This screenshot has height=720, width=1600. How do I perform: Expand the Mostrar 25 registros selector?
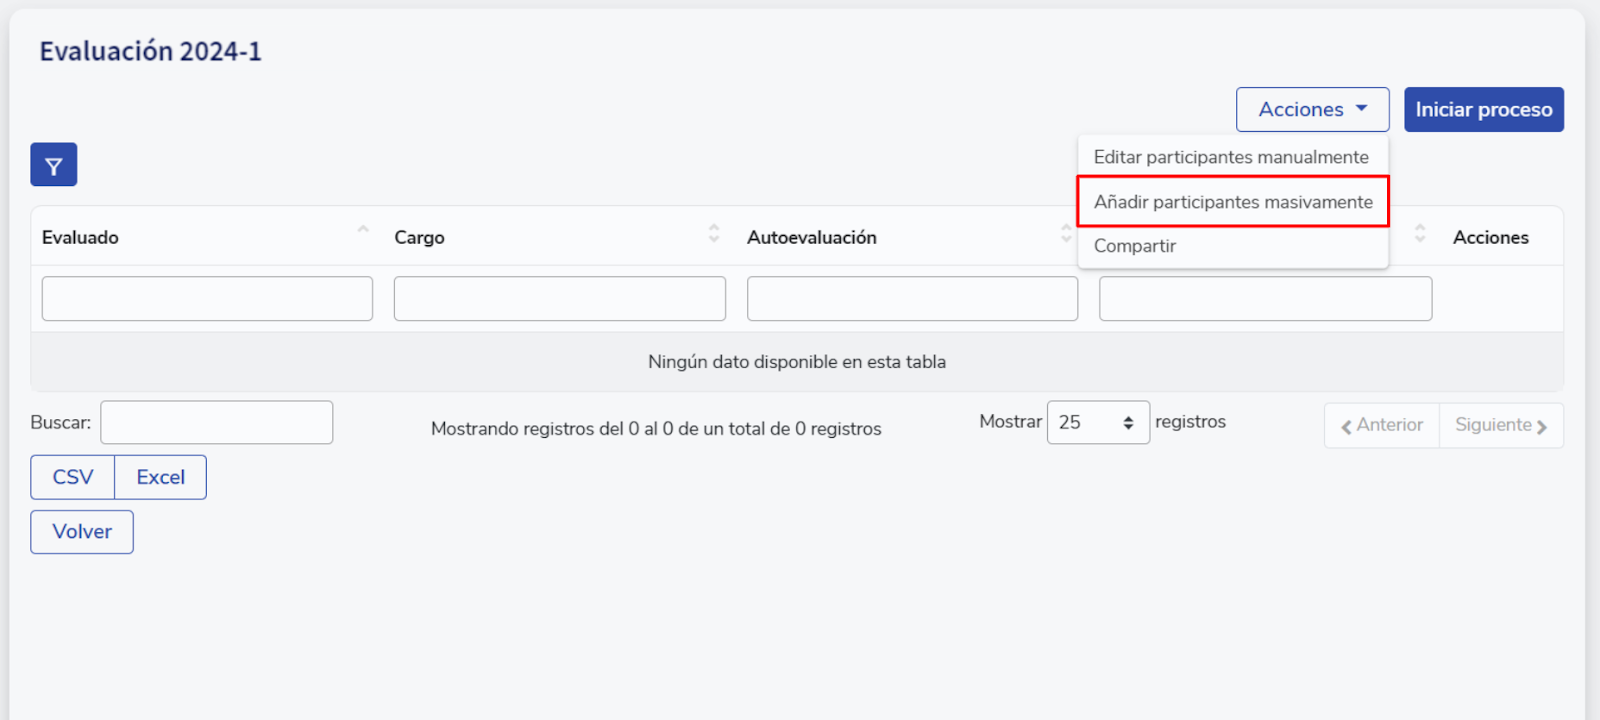click(x=1097, y=423)
